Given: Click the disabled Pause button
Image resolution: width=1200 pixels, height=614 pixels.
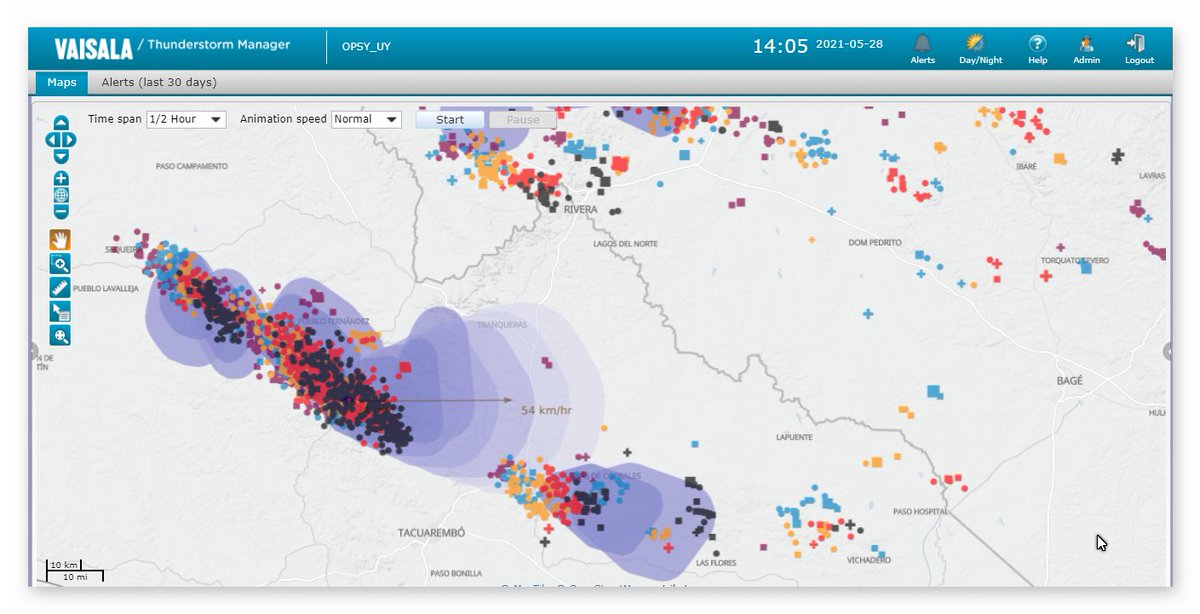Looking at the screenshot, I should click(522, 119).
